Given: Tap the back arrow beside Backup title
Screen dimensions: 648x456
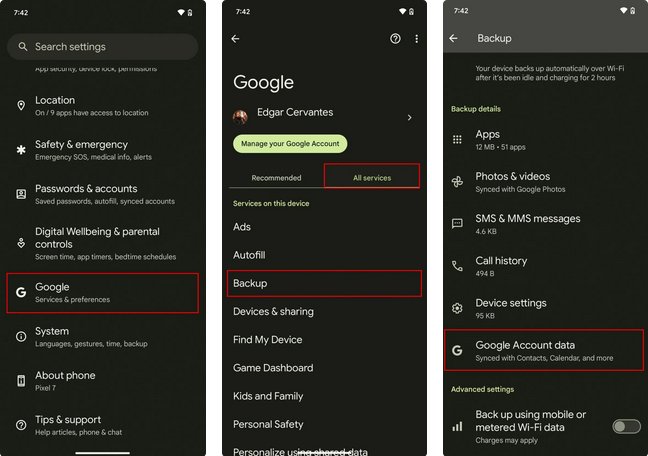Looking at the screenshot, I should 454,39.
